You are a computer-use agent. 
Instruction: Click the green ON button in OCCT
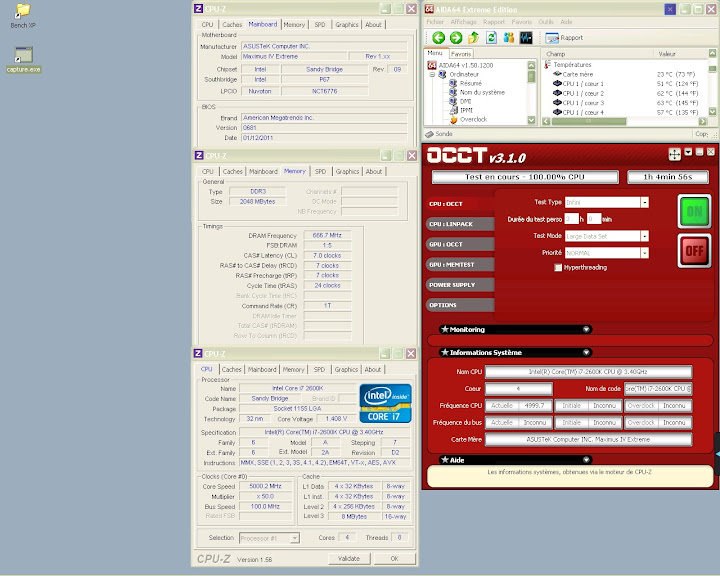(694, 211)
